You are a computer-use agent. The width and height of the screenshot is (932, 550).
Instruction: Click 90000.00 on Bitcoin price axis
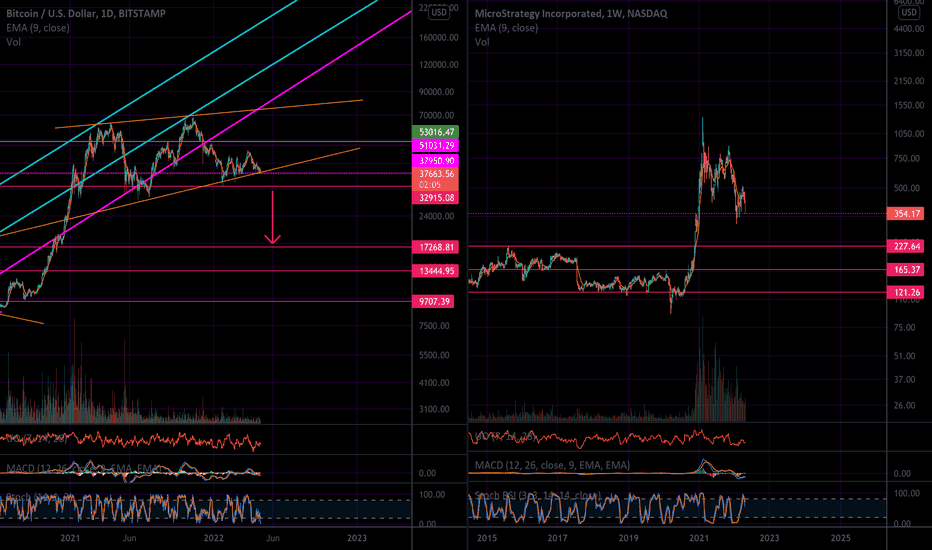436,92
